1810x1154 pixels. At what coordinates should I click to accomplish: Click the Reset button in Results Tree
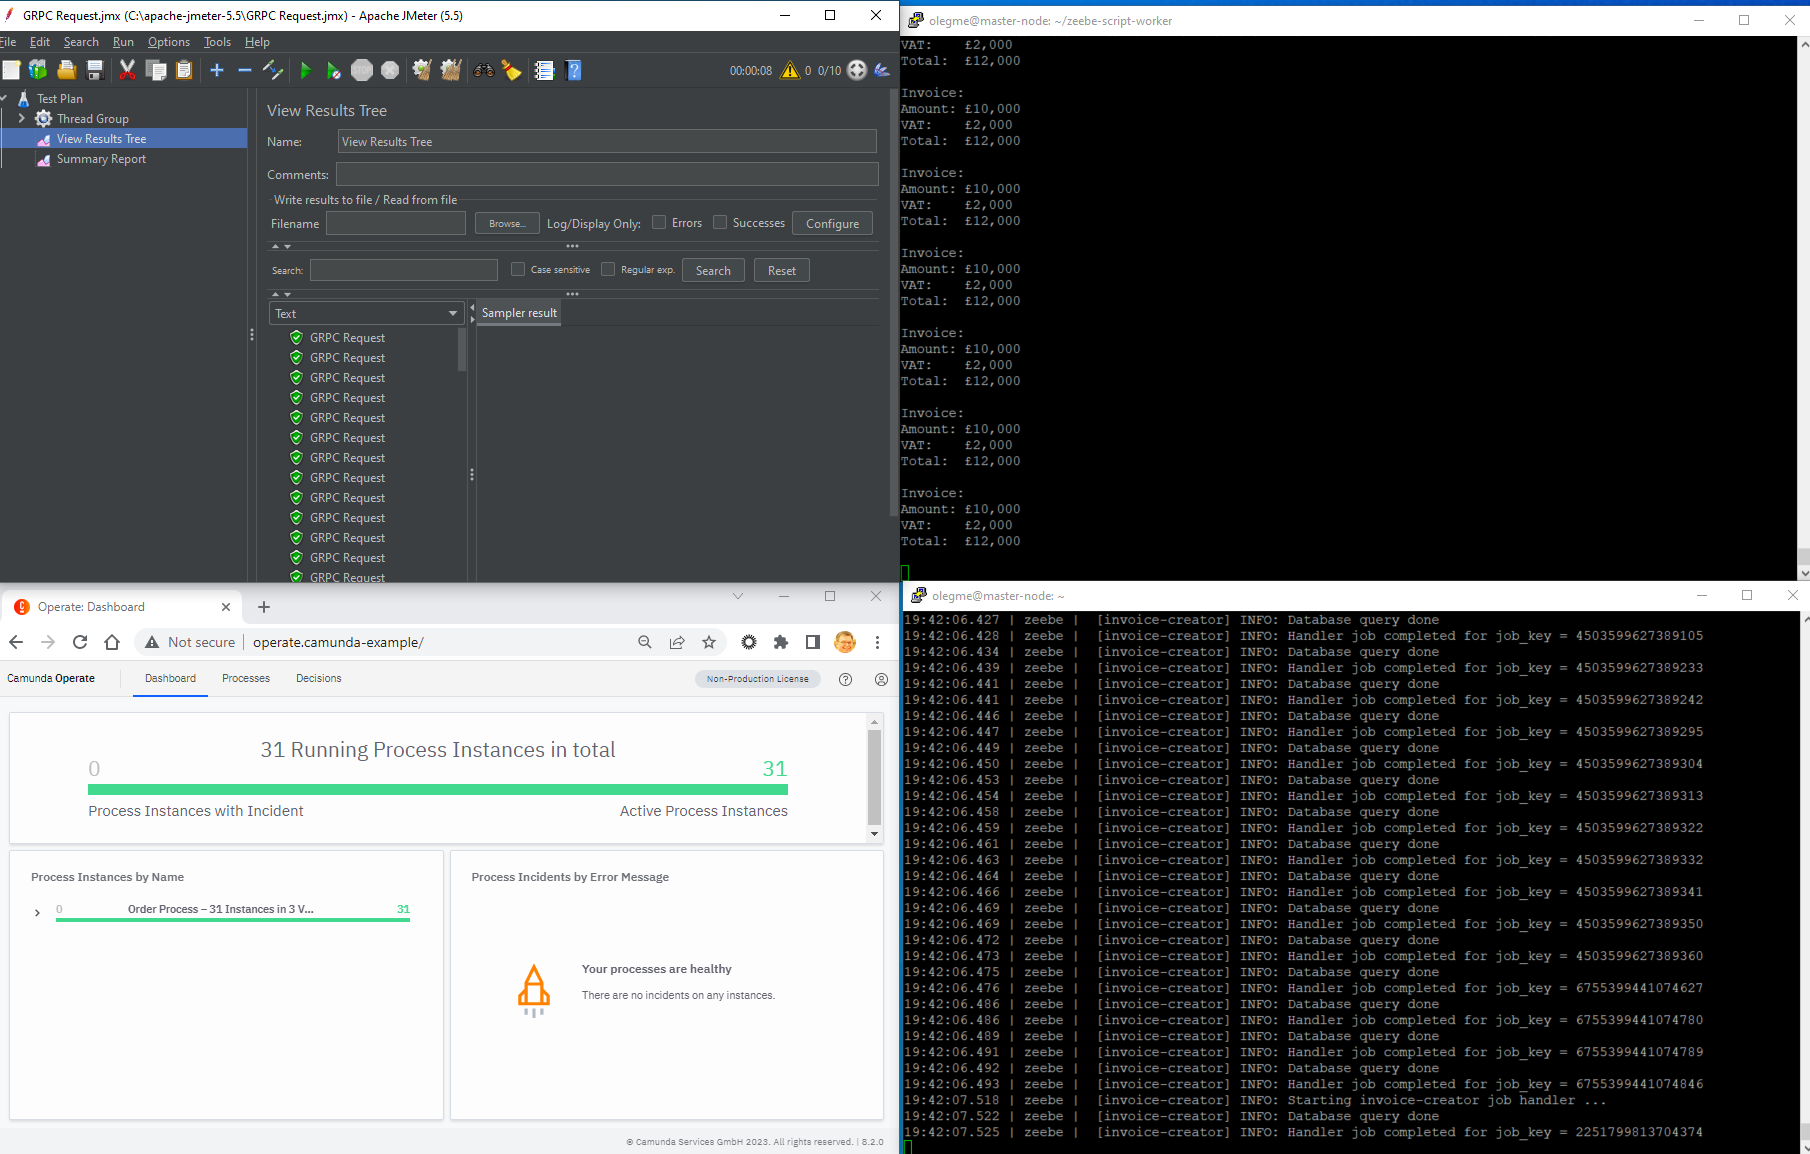(x=782, y=270)
